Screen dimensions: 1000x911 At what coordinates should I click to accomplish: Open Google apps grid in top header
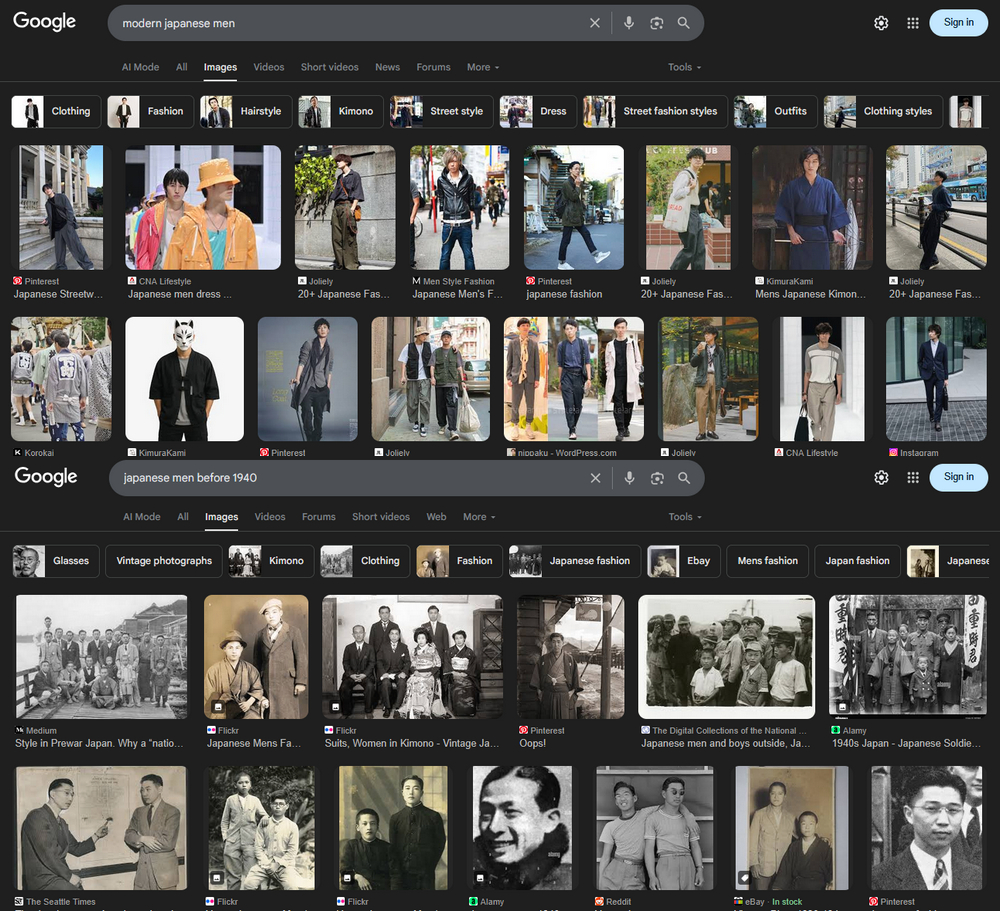[x=913, y=23]
